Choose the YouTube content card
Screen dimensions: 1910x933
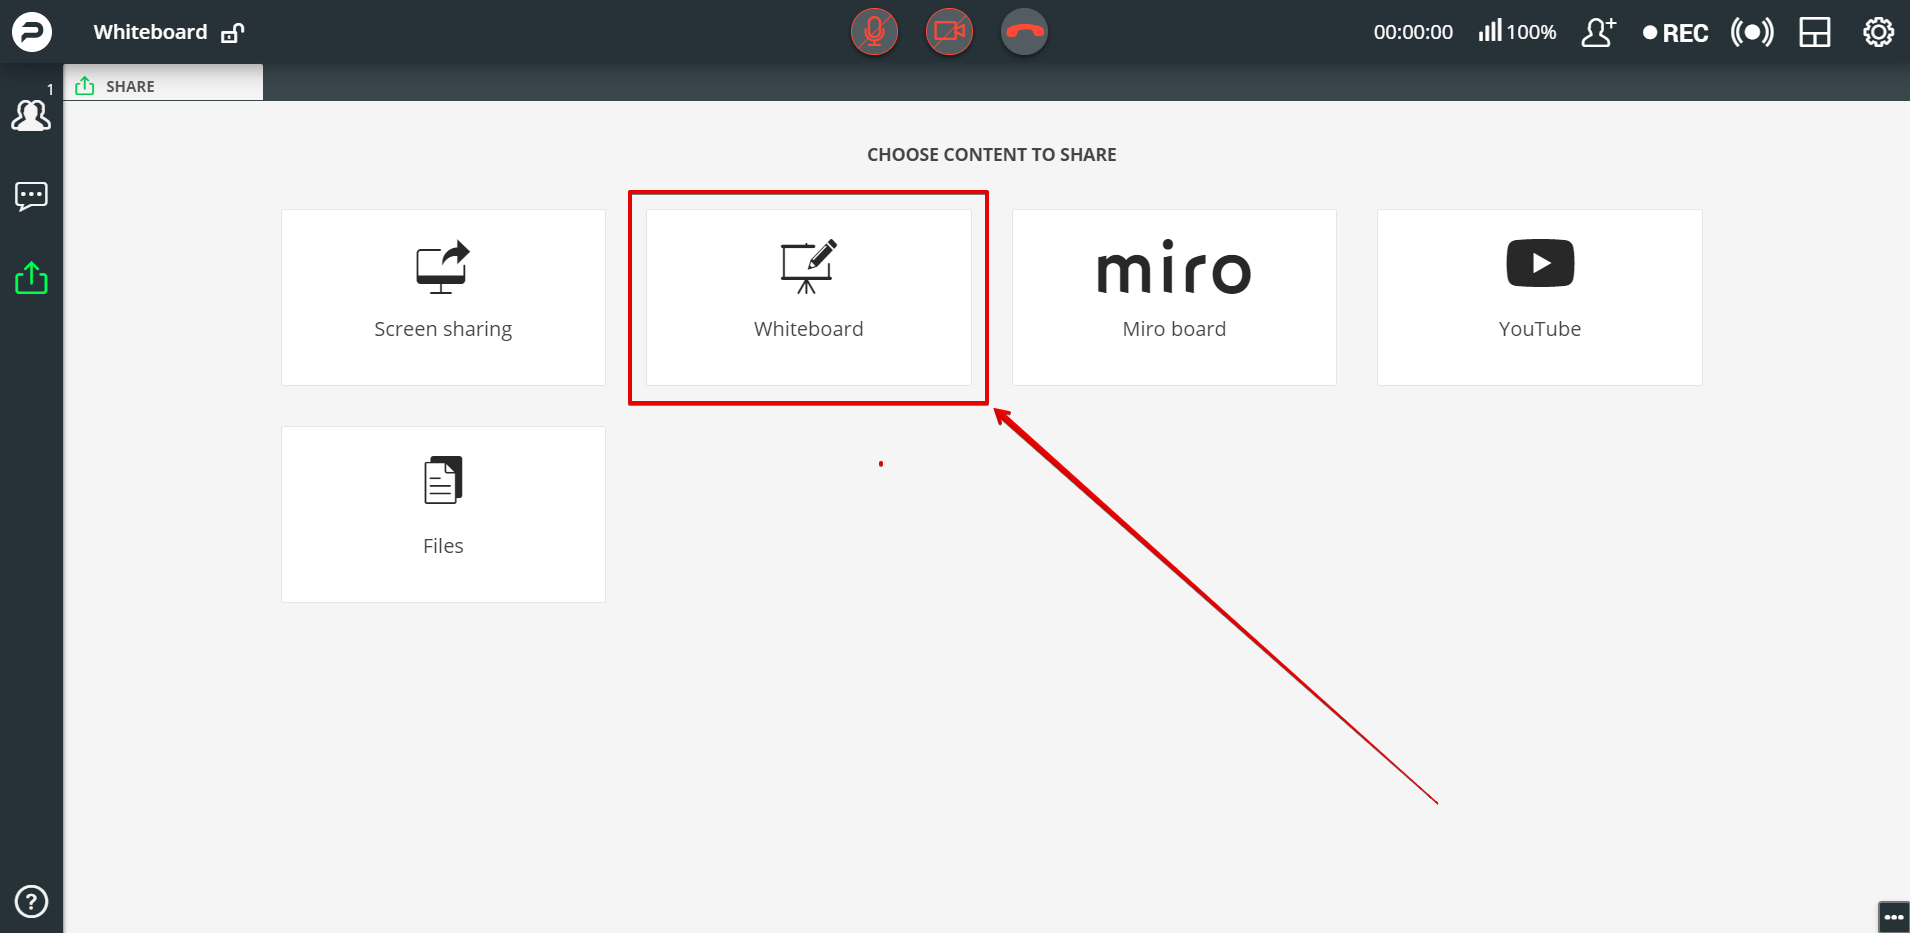pyautogui.click(x=1539, y=297)
